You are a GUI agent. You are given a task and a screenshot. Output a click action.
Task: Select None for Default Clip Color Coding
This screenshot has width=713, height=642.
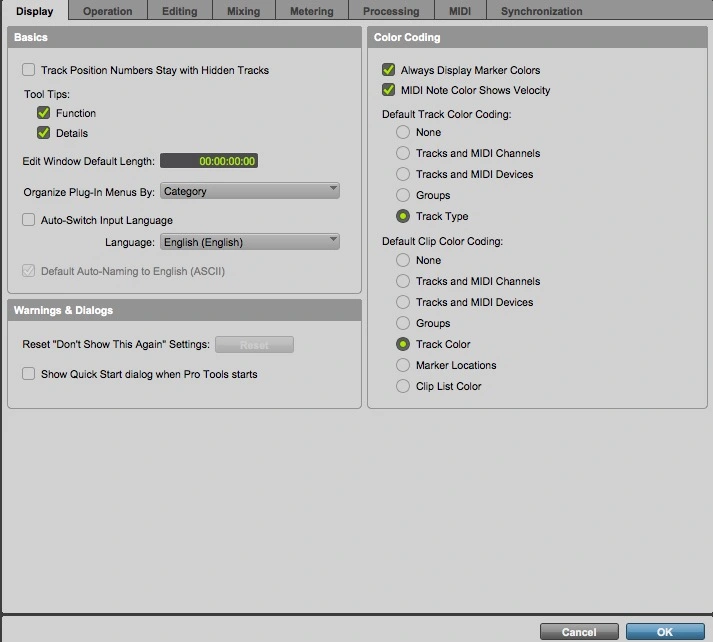click(403, 260)
